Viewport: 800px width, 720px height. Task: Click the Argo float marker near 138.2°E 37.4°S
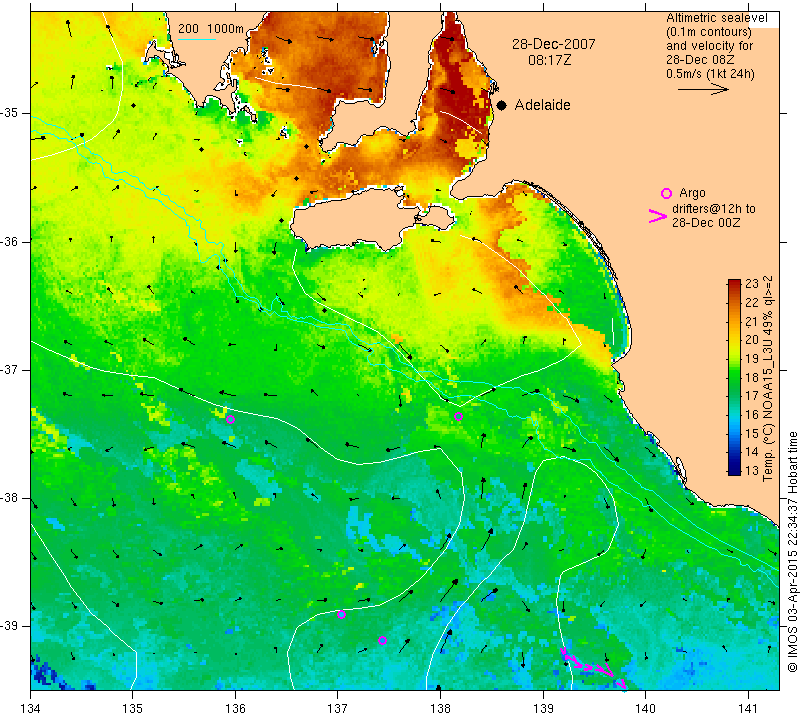click(458, 416)
